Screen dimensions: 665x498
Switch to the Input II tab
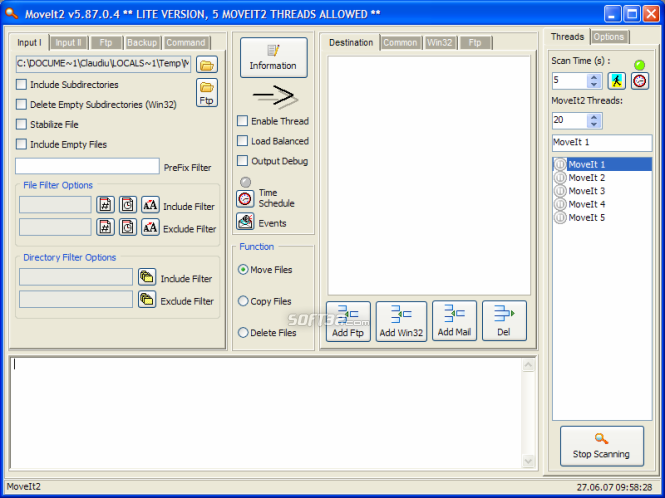point(69,43)
